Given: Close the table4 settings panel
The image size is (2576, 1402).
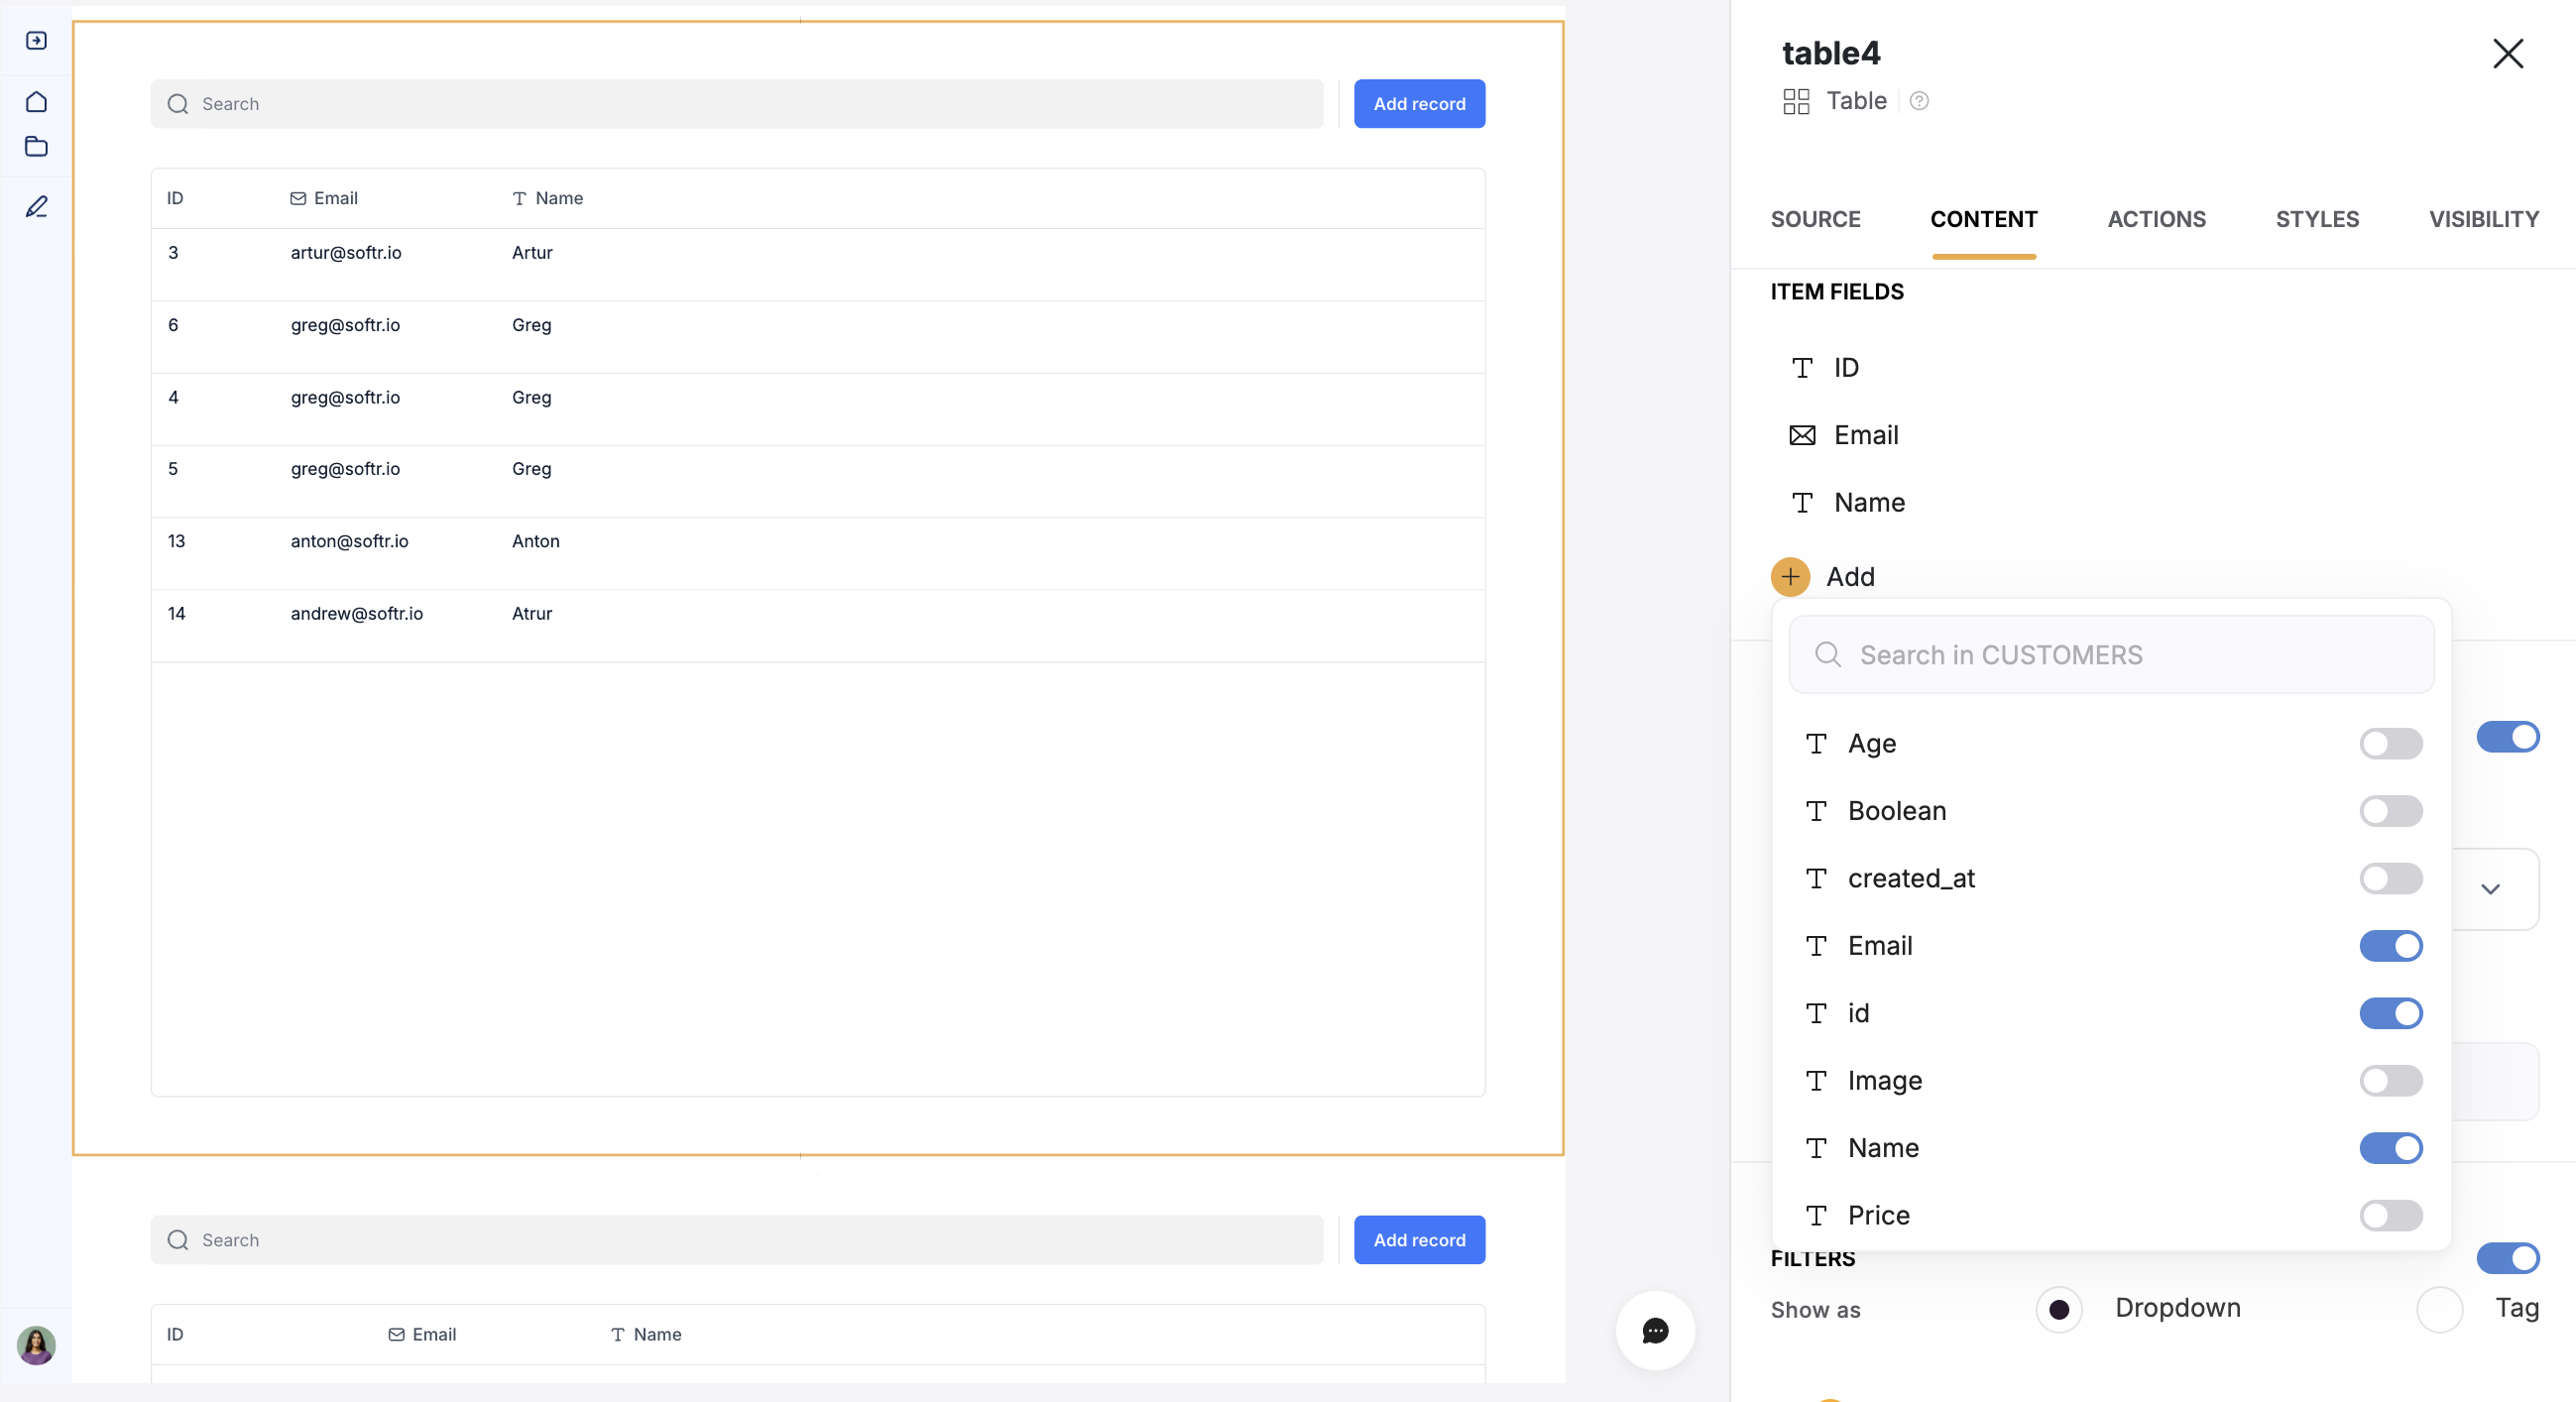Looking at the screenshot, I should pos(2507,54).
